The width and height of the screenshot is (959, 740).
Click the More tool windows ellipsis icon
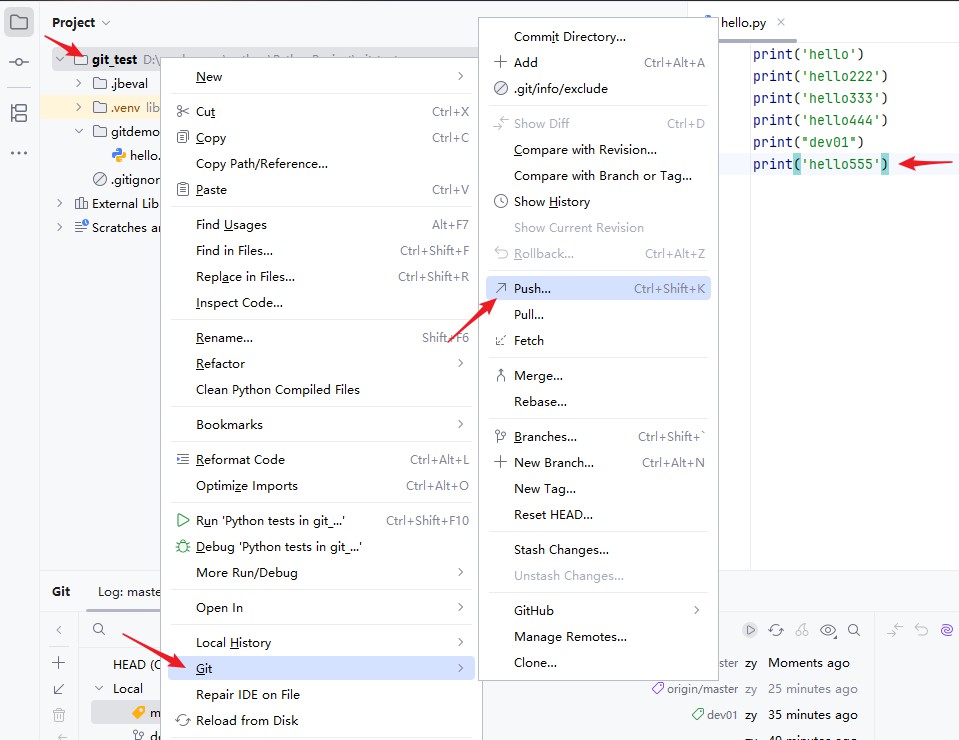click(x=19, y=153)
